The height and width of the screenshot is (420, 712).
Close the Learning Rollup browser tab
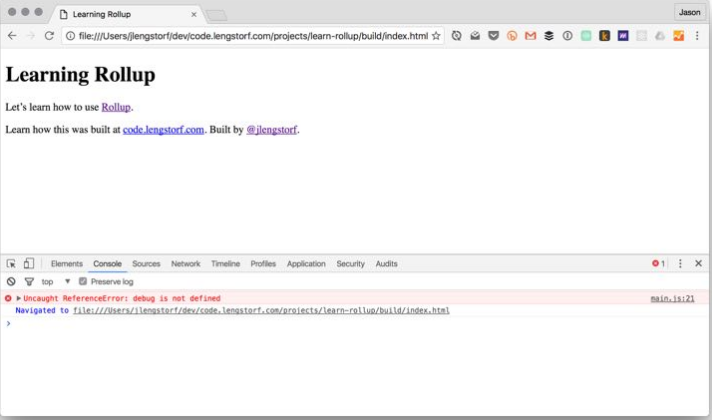(x=194, y=15)
